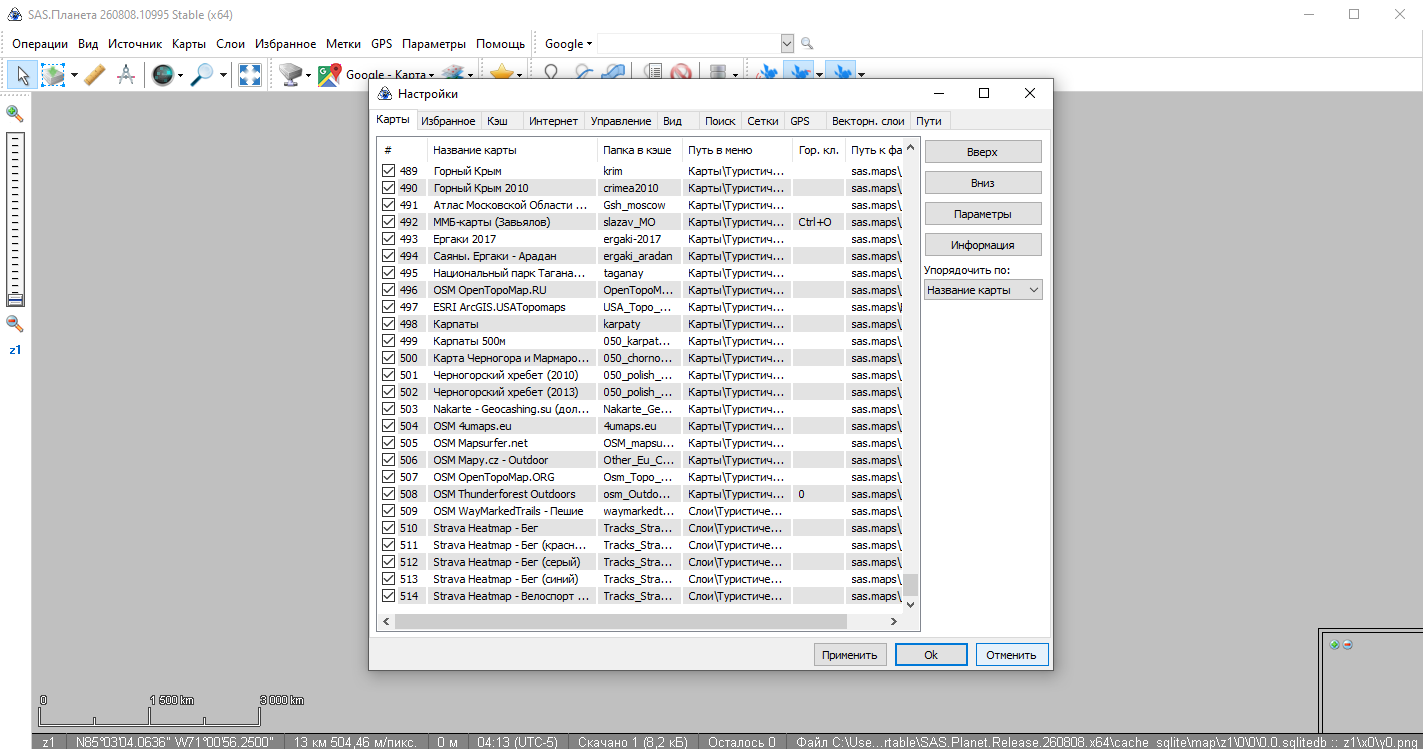Click the 'Папка в кэше' column header

pyautogui.click(x=640, y=150)
